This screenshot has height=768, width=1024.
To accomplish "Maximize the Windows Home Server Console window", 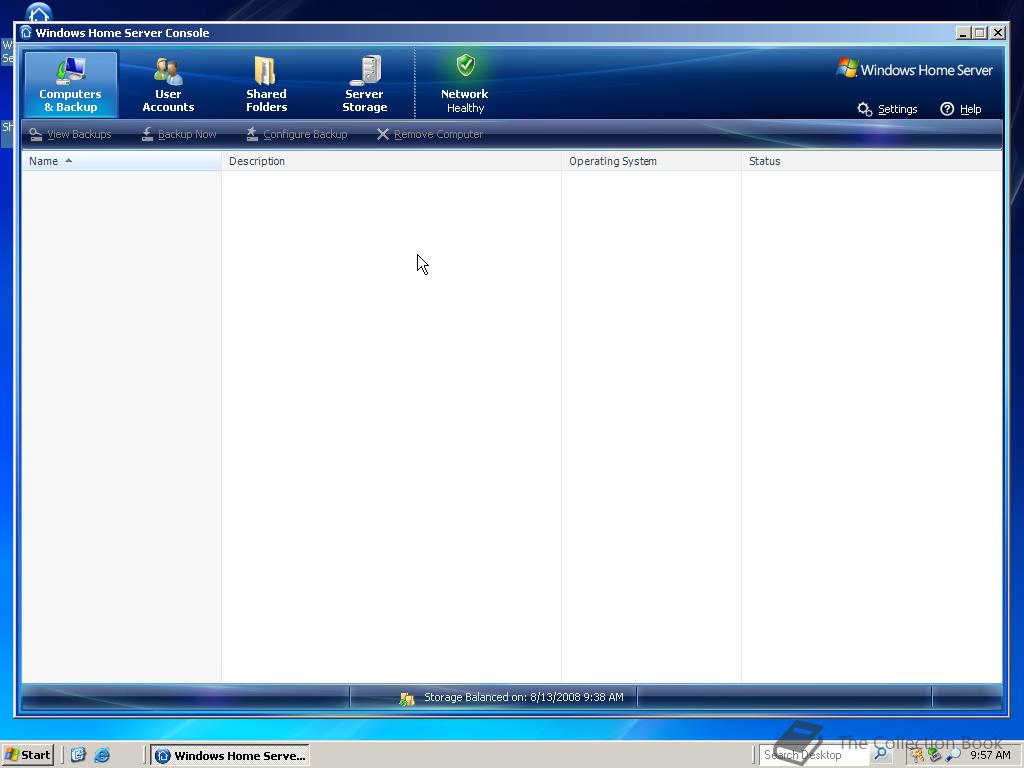I will pos(980,33).
